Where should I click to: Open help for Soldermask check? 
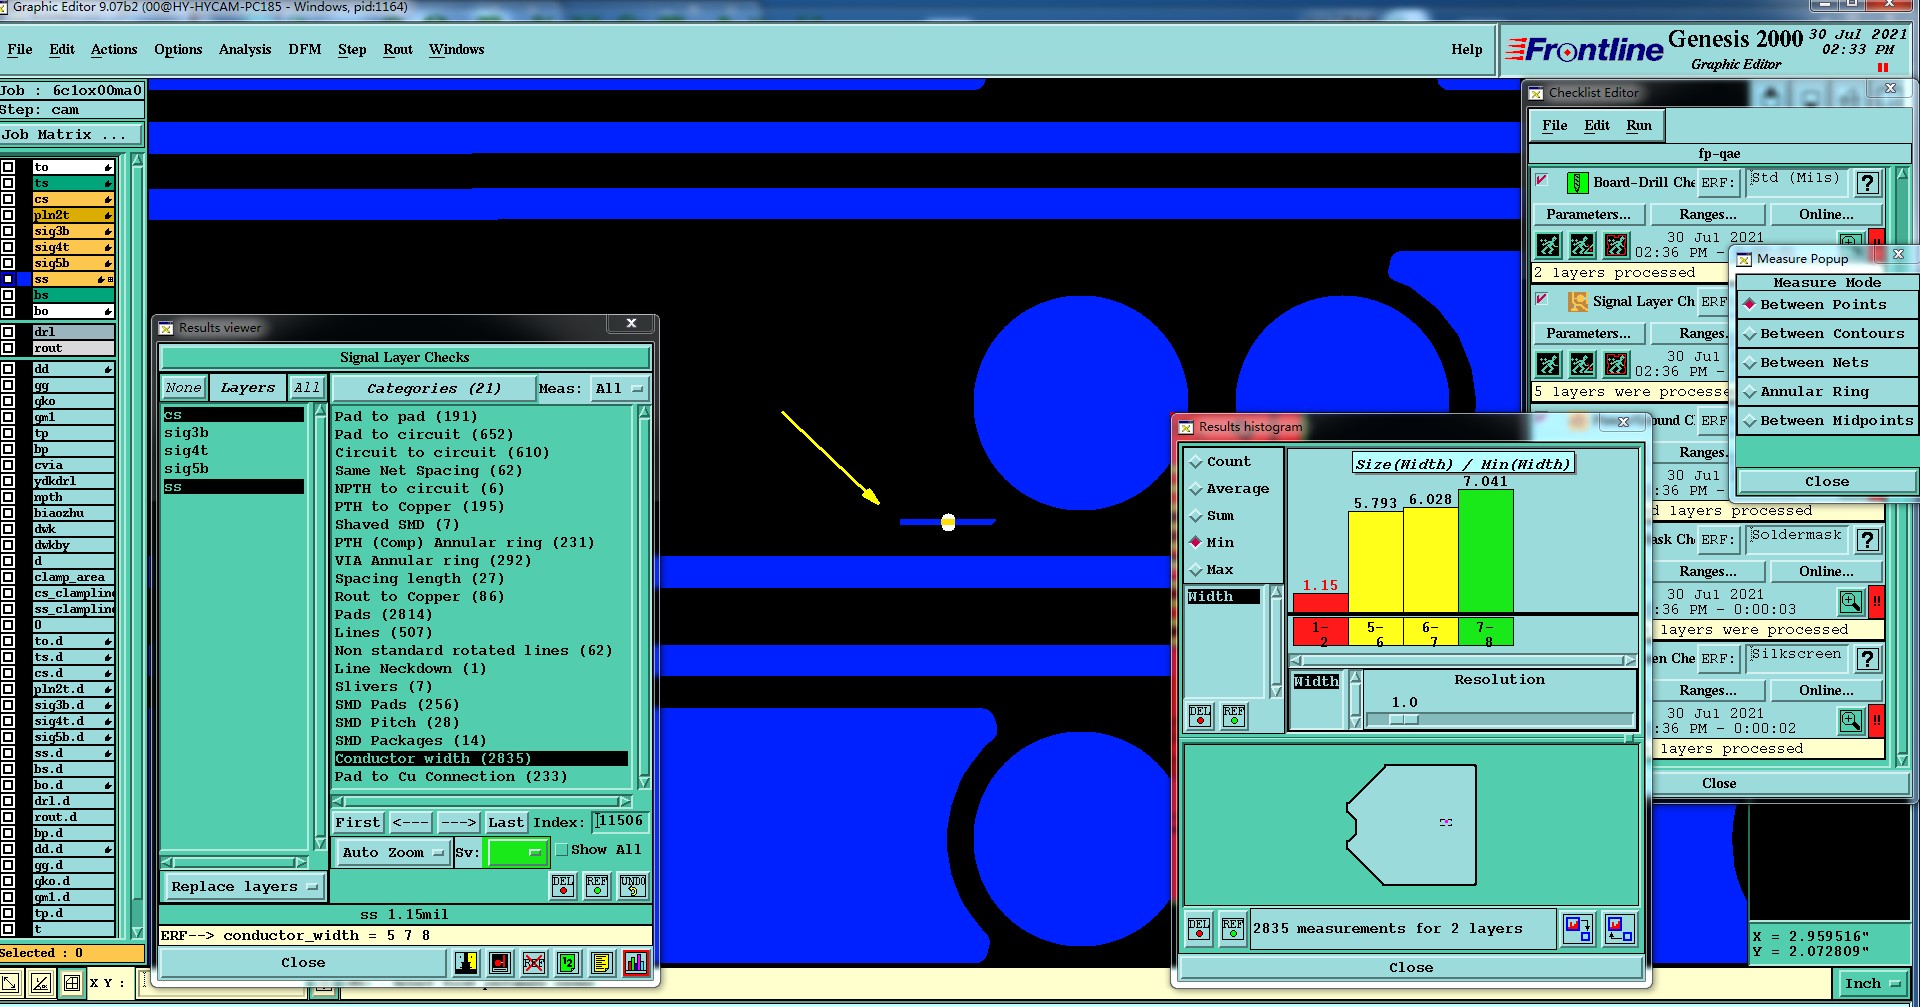coord(1866,540)
